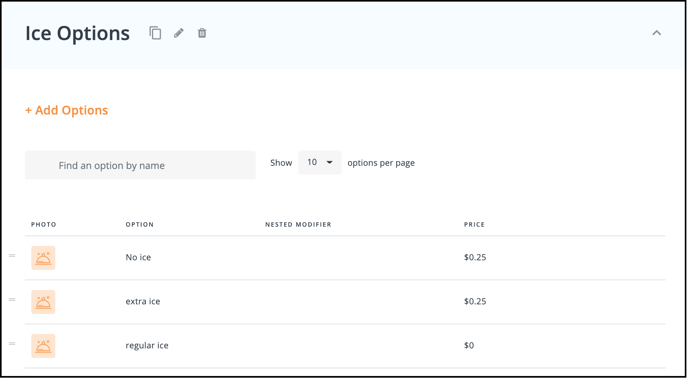Click the + Add Options link
Image resolution: width=688 pixels, height=378 pixels.
(66, 110)
